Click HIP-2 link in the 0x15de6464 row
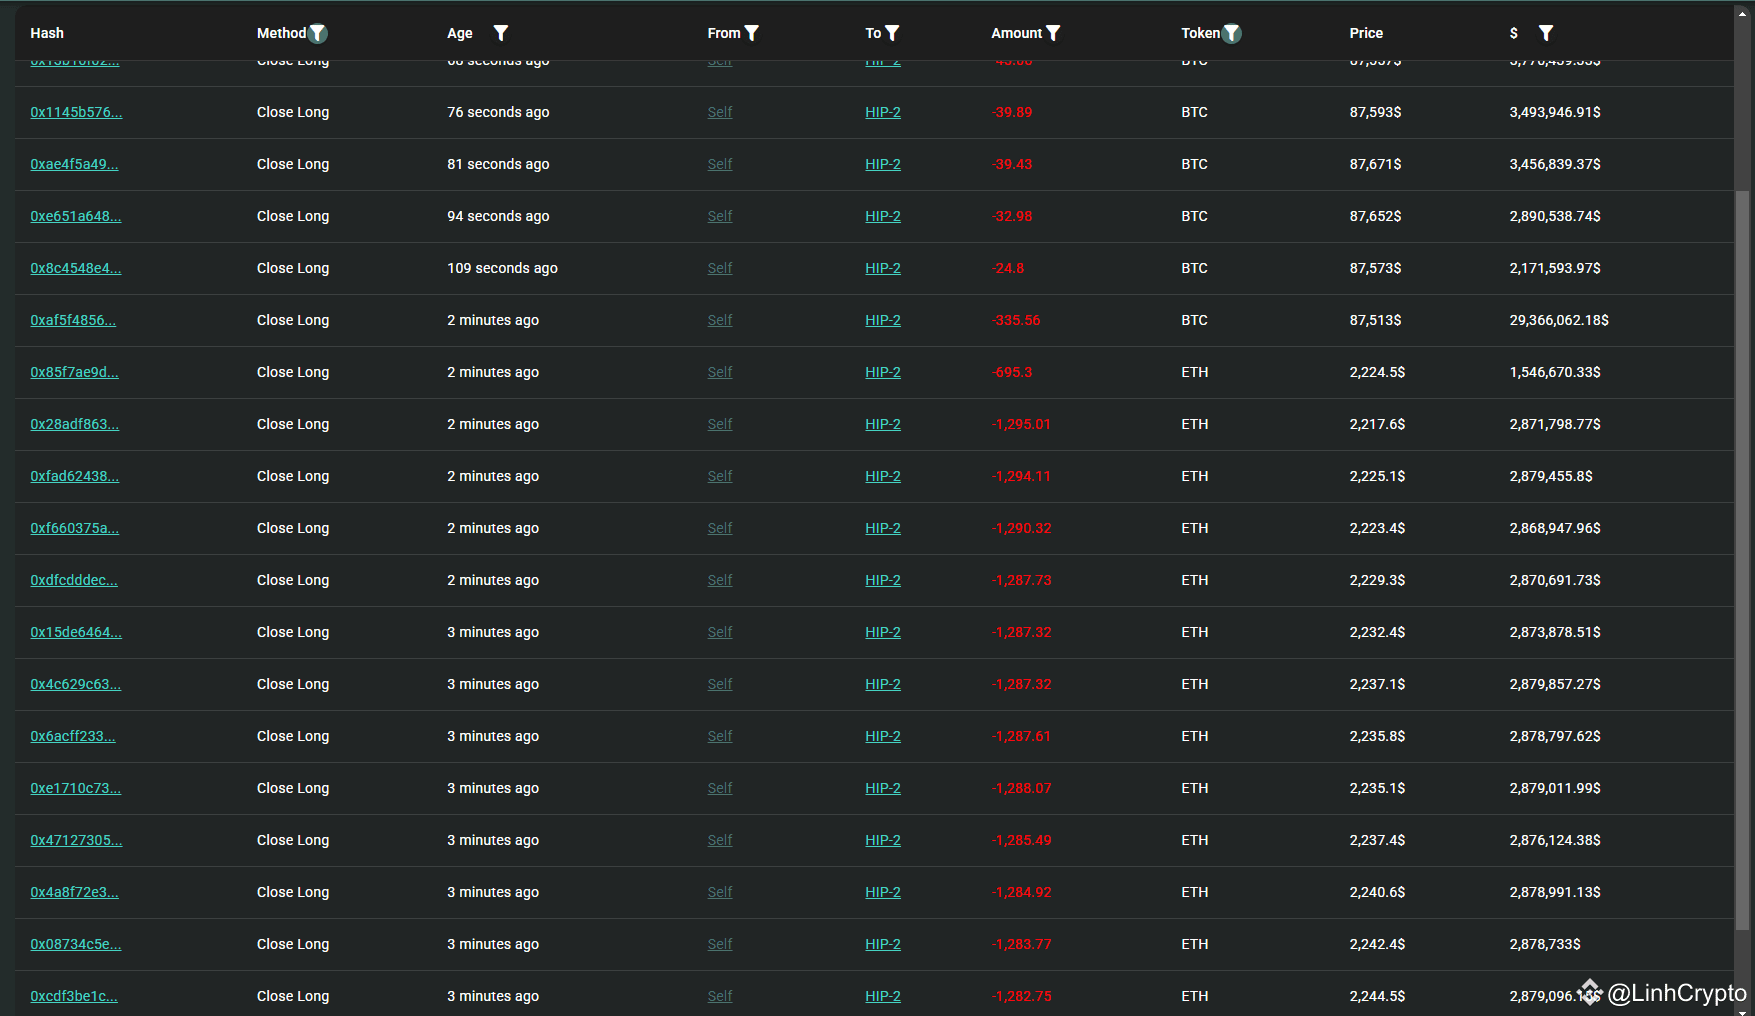 [x=883, y=632]
